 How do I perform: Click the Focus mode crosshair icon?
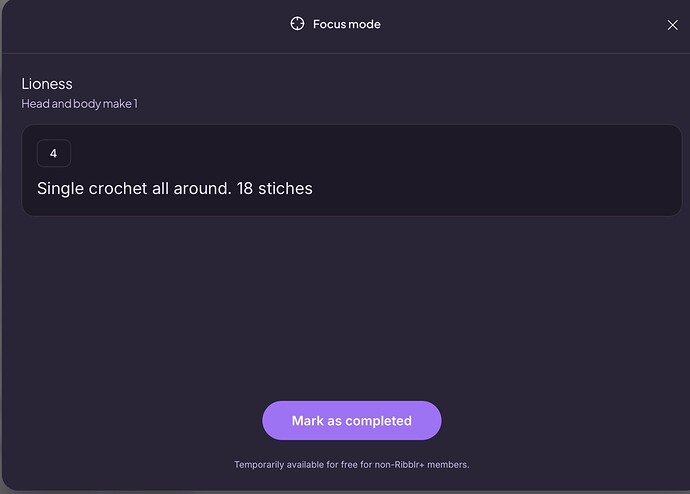pyautogui.click(x=297, y=24)
